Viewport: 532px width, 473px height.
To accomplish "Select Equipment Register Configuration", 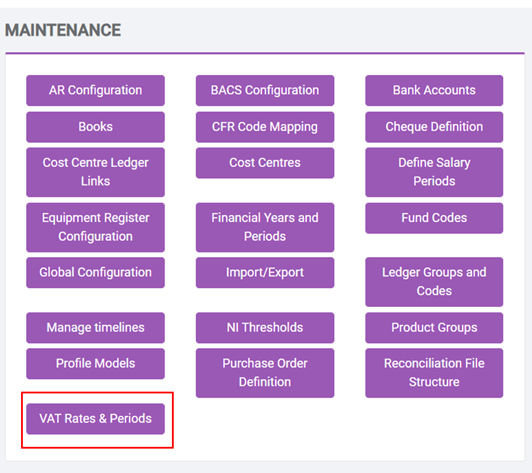I will tap(95, 227).
